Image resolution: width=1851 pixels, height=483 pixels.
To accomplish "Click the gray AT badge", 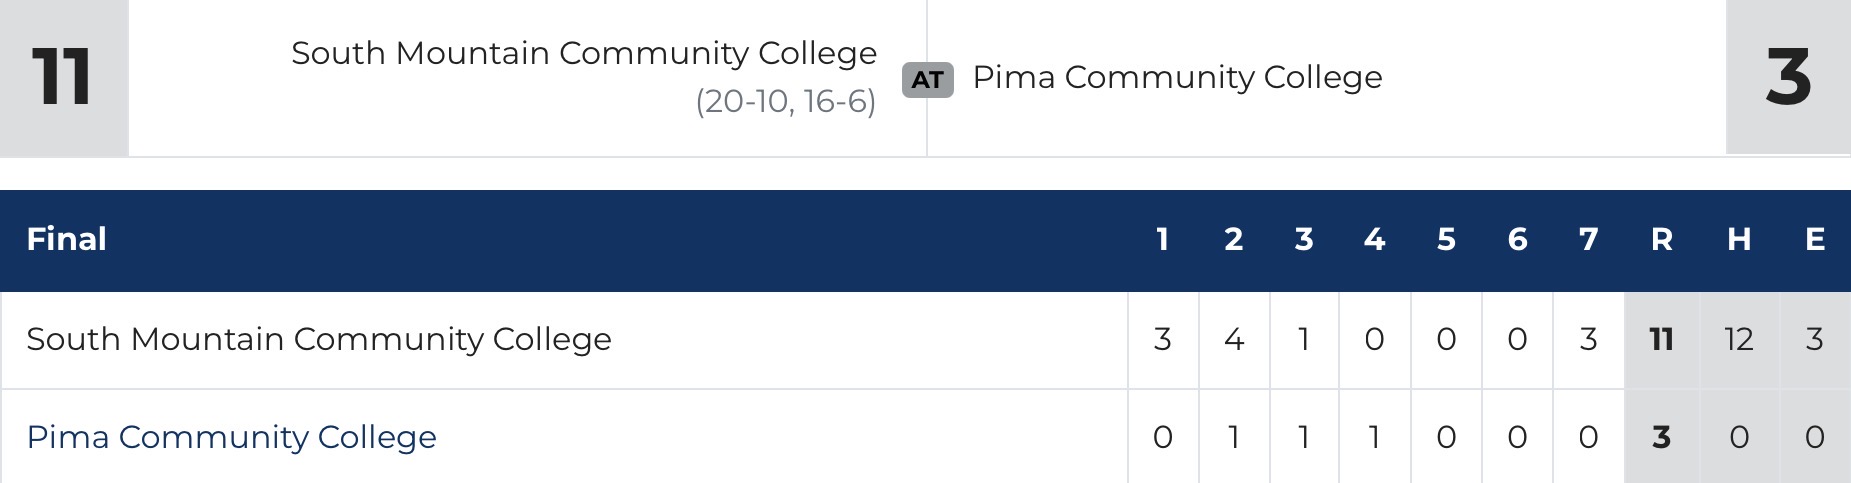I will (x=927, y=79).
